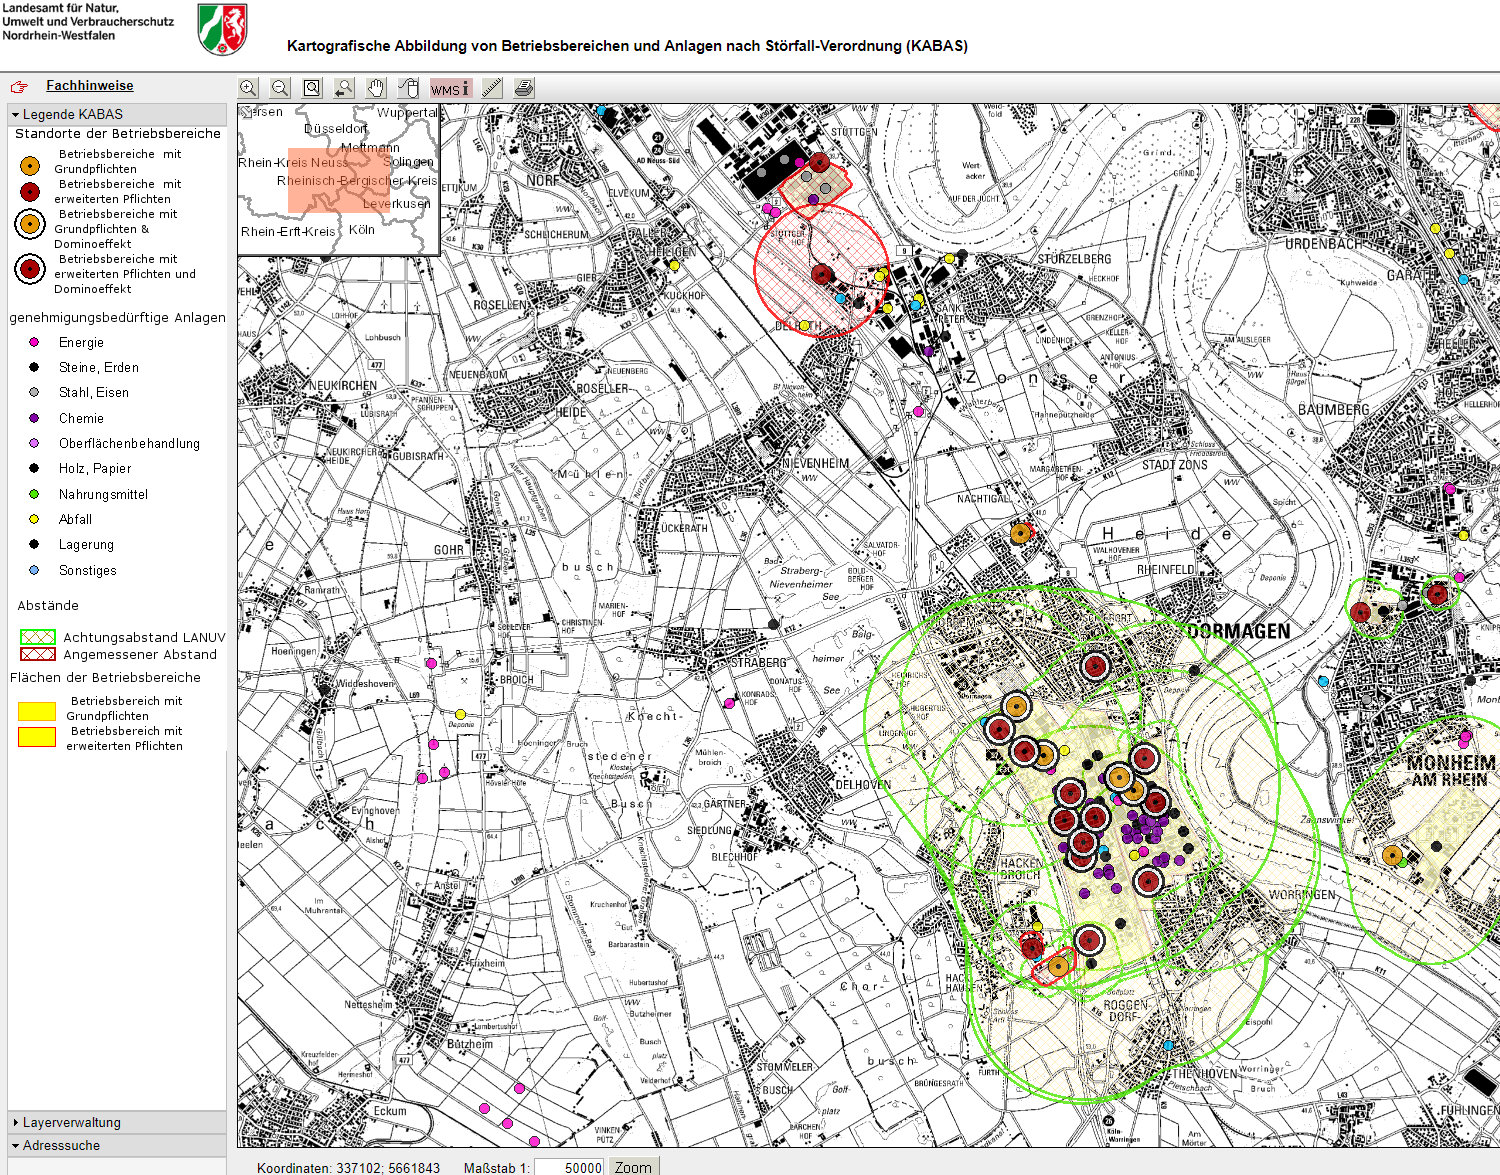The height and width of the screenshot is (1175, 1500).
Task: Click the hand pointer icon beside Fachhinweise
Action: pos(19,87)
